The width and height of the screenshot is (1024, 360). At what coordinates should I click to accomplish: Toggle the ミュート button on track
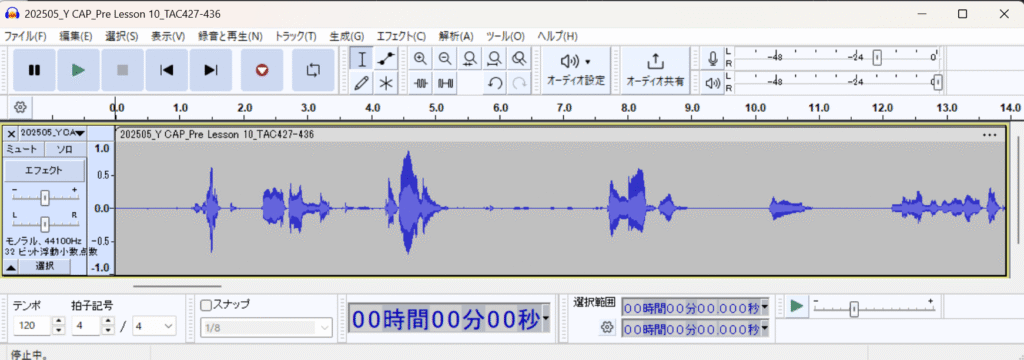(22, 149)
